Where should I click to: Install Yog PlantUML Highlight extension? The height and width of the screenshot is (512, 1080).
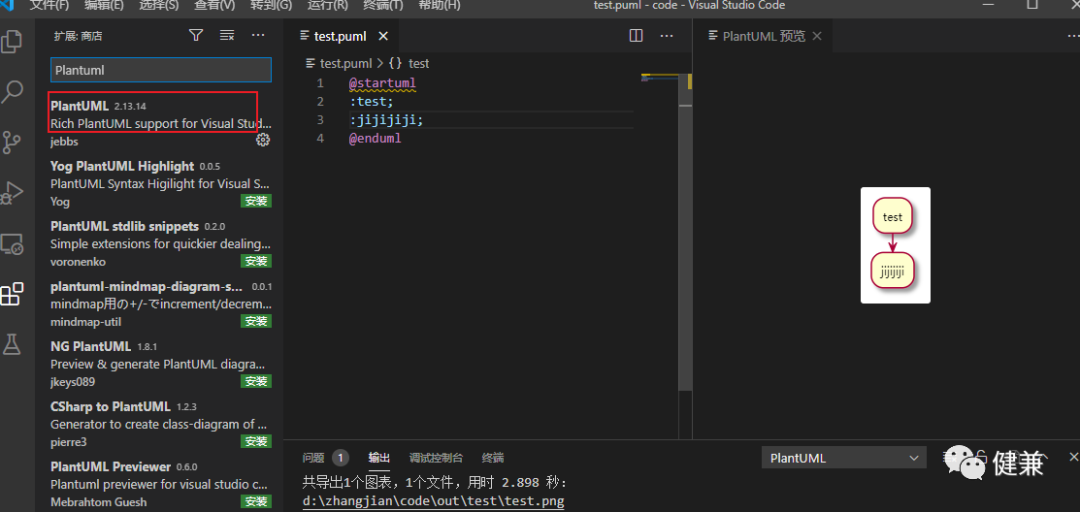click(256, 201)
